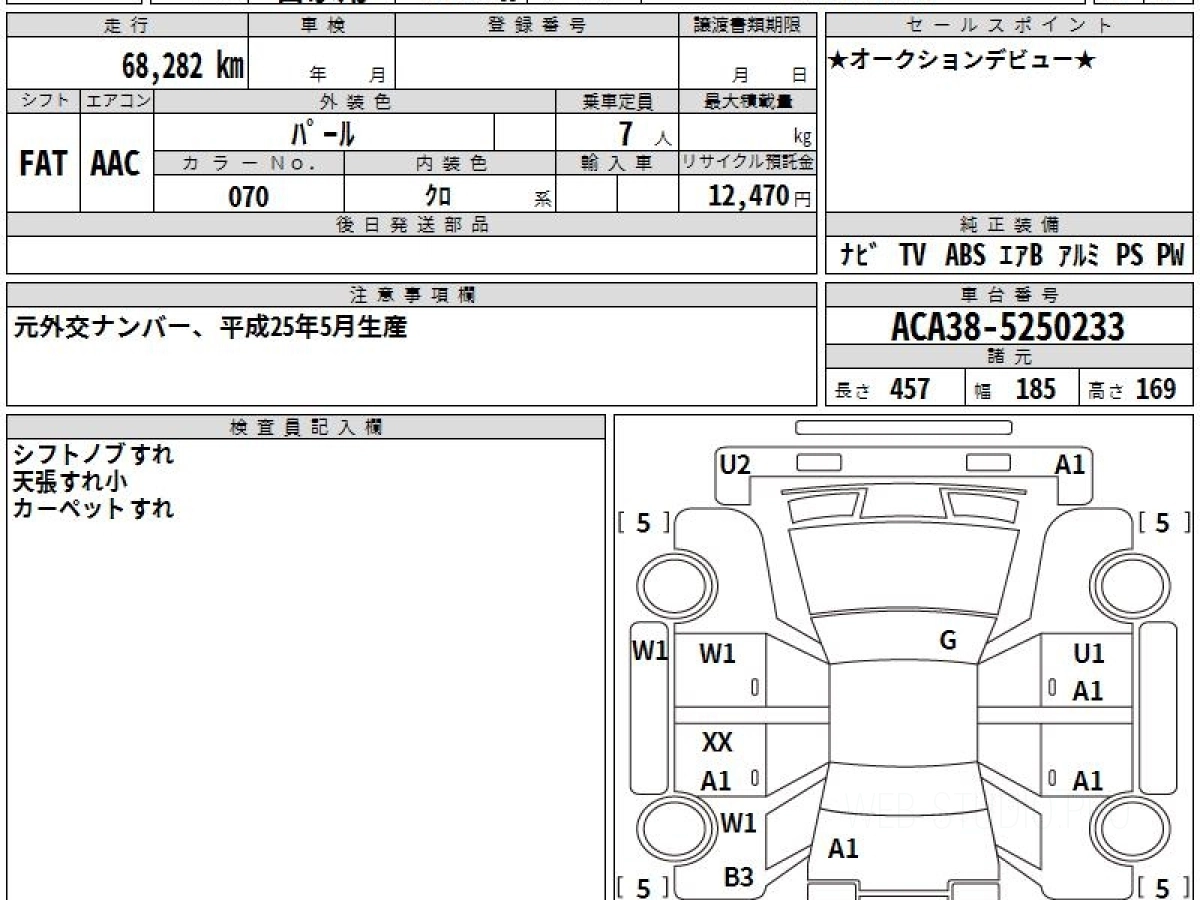Select the ナビ equipment entry
The image size is (1200, 900).
[x=859, y=255]
